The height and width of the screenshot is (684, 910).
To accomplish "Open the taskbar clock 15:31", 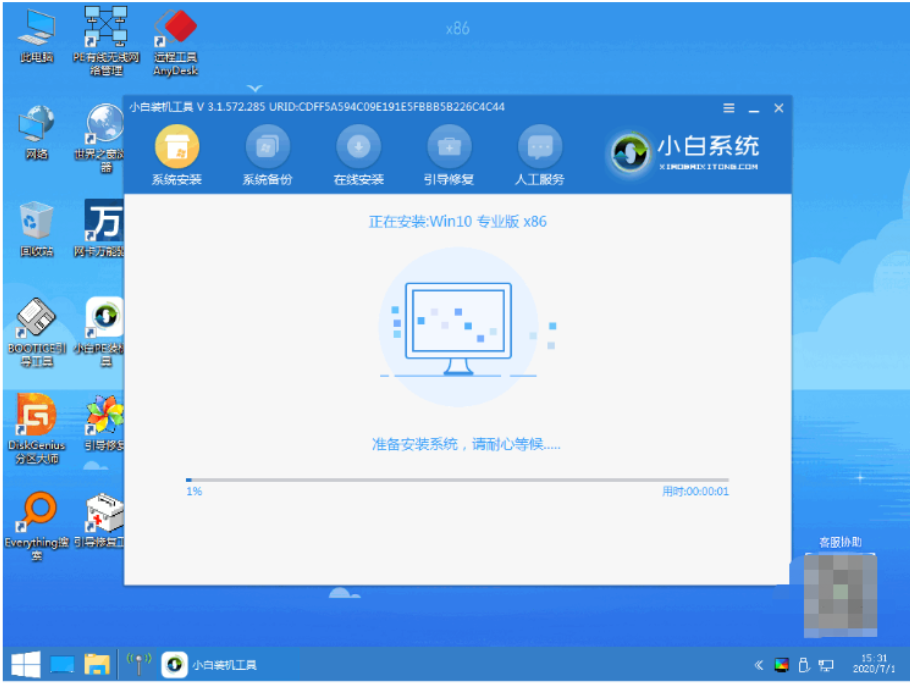I will [x=874, y=664].
